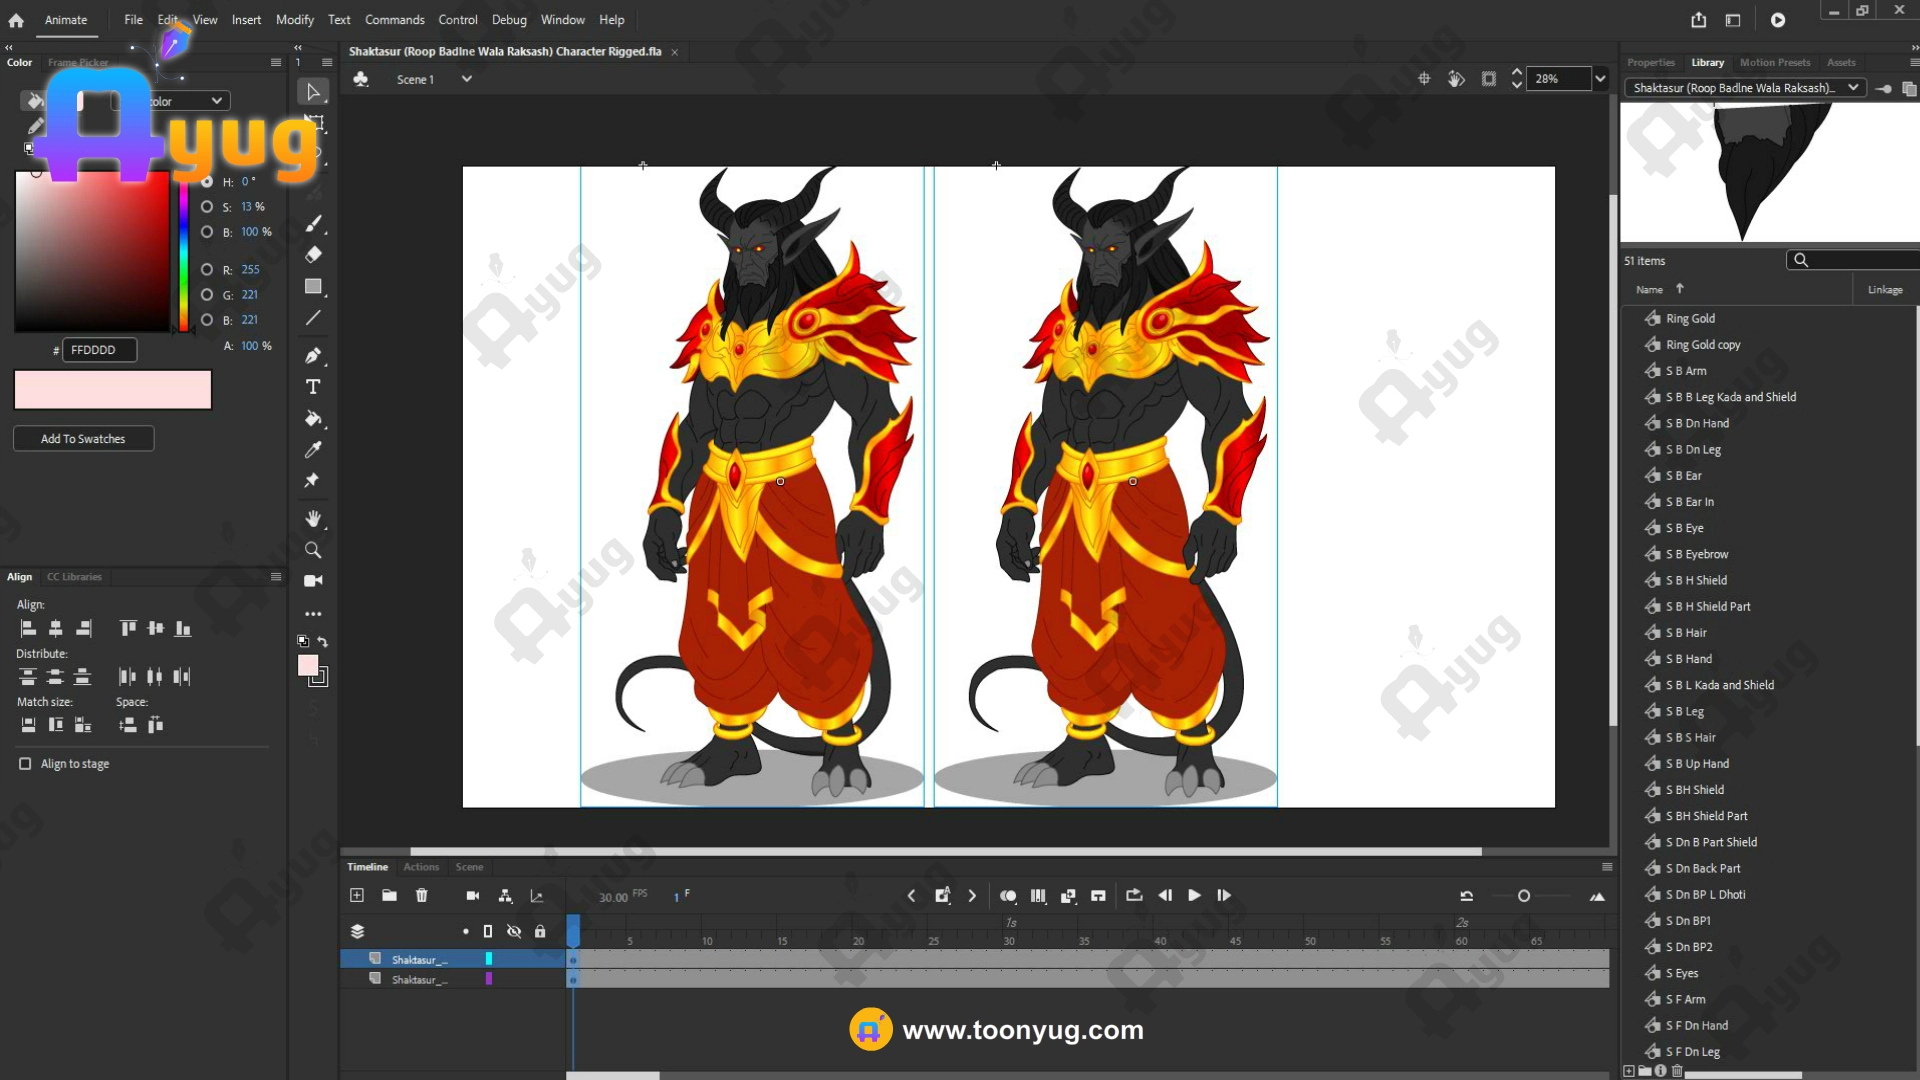Click the pink color preview swatch

(x=112, y=390)
